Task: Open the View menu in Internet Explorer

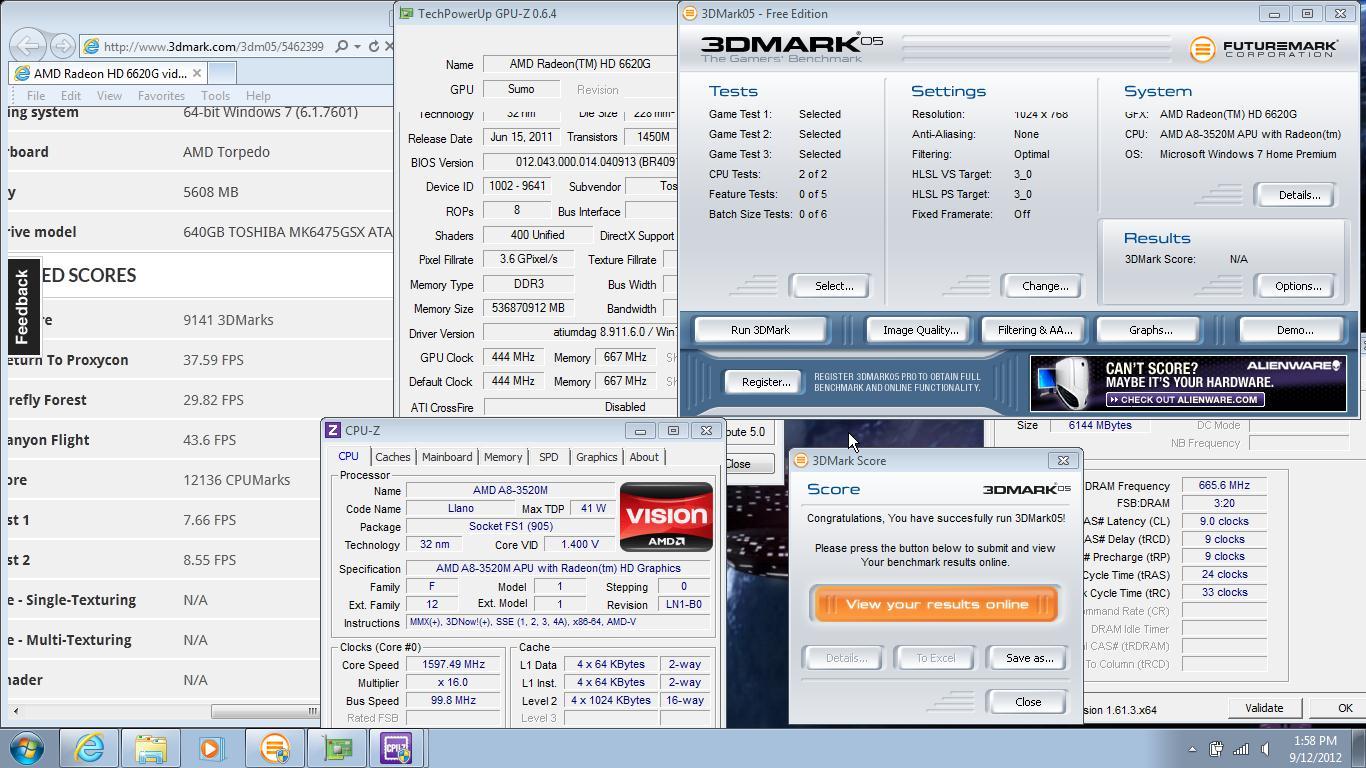Action: [109, 96]
